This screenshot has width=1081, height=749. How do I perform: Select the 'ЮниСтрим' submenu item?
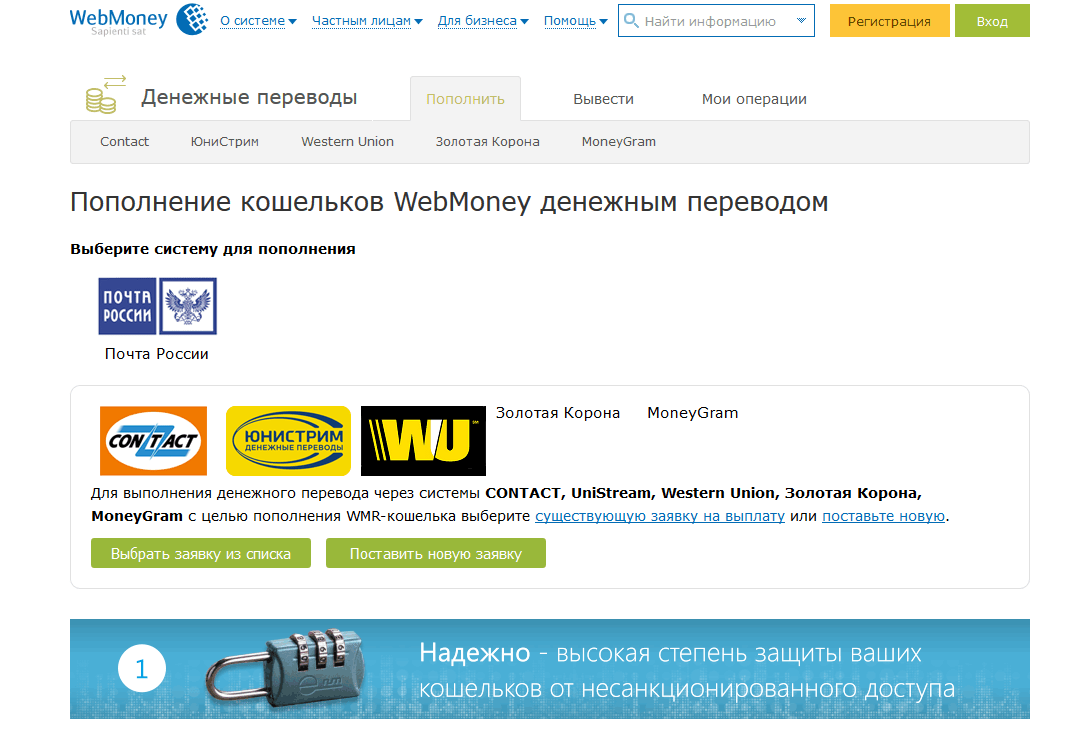coord(225,141)
